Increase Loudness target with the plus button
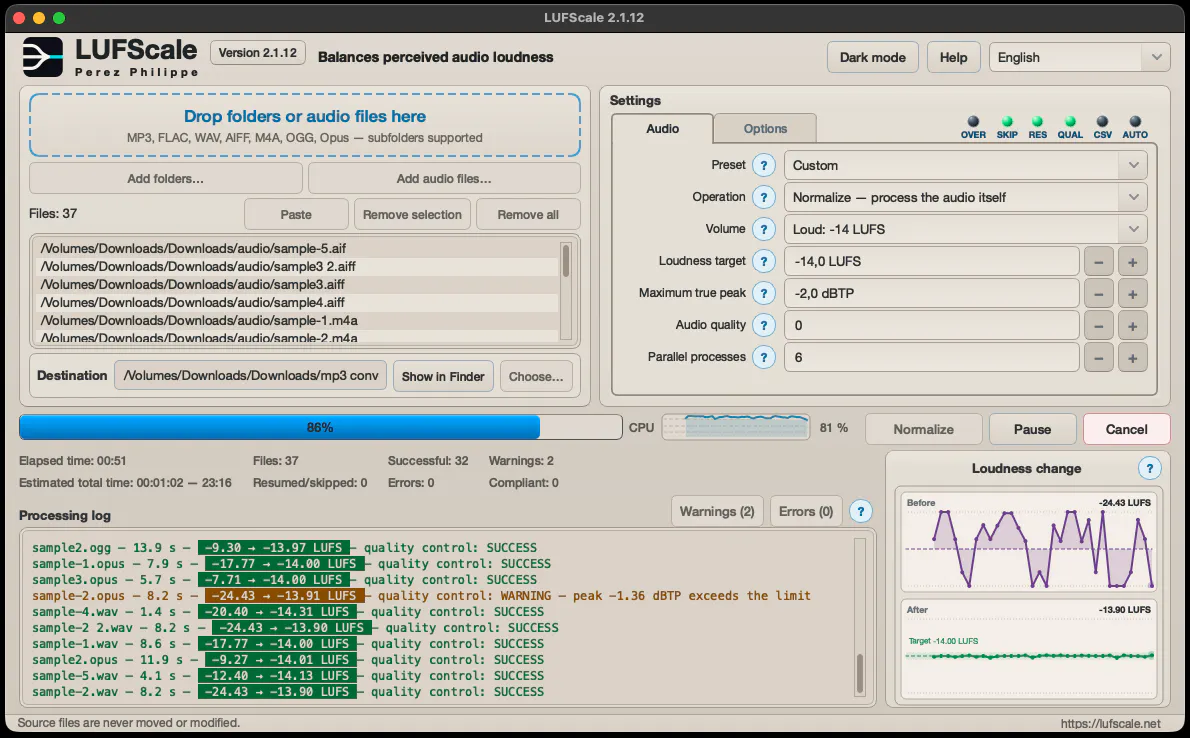The height and width of the screenshot is (738, 1190). [1132, 262]
